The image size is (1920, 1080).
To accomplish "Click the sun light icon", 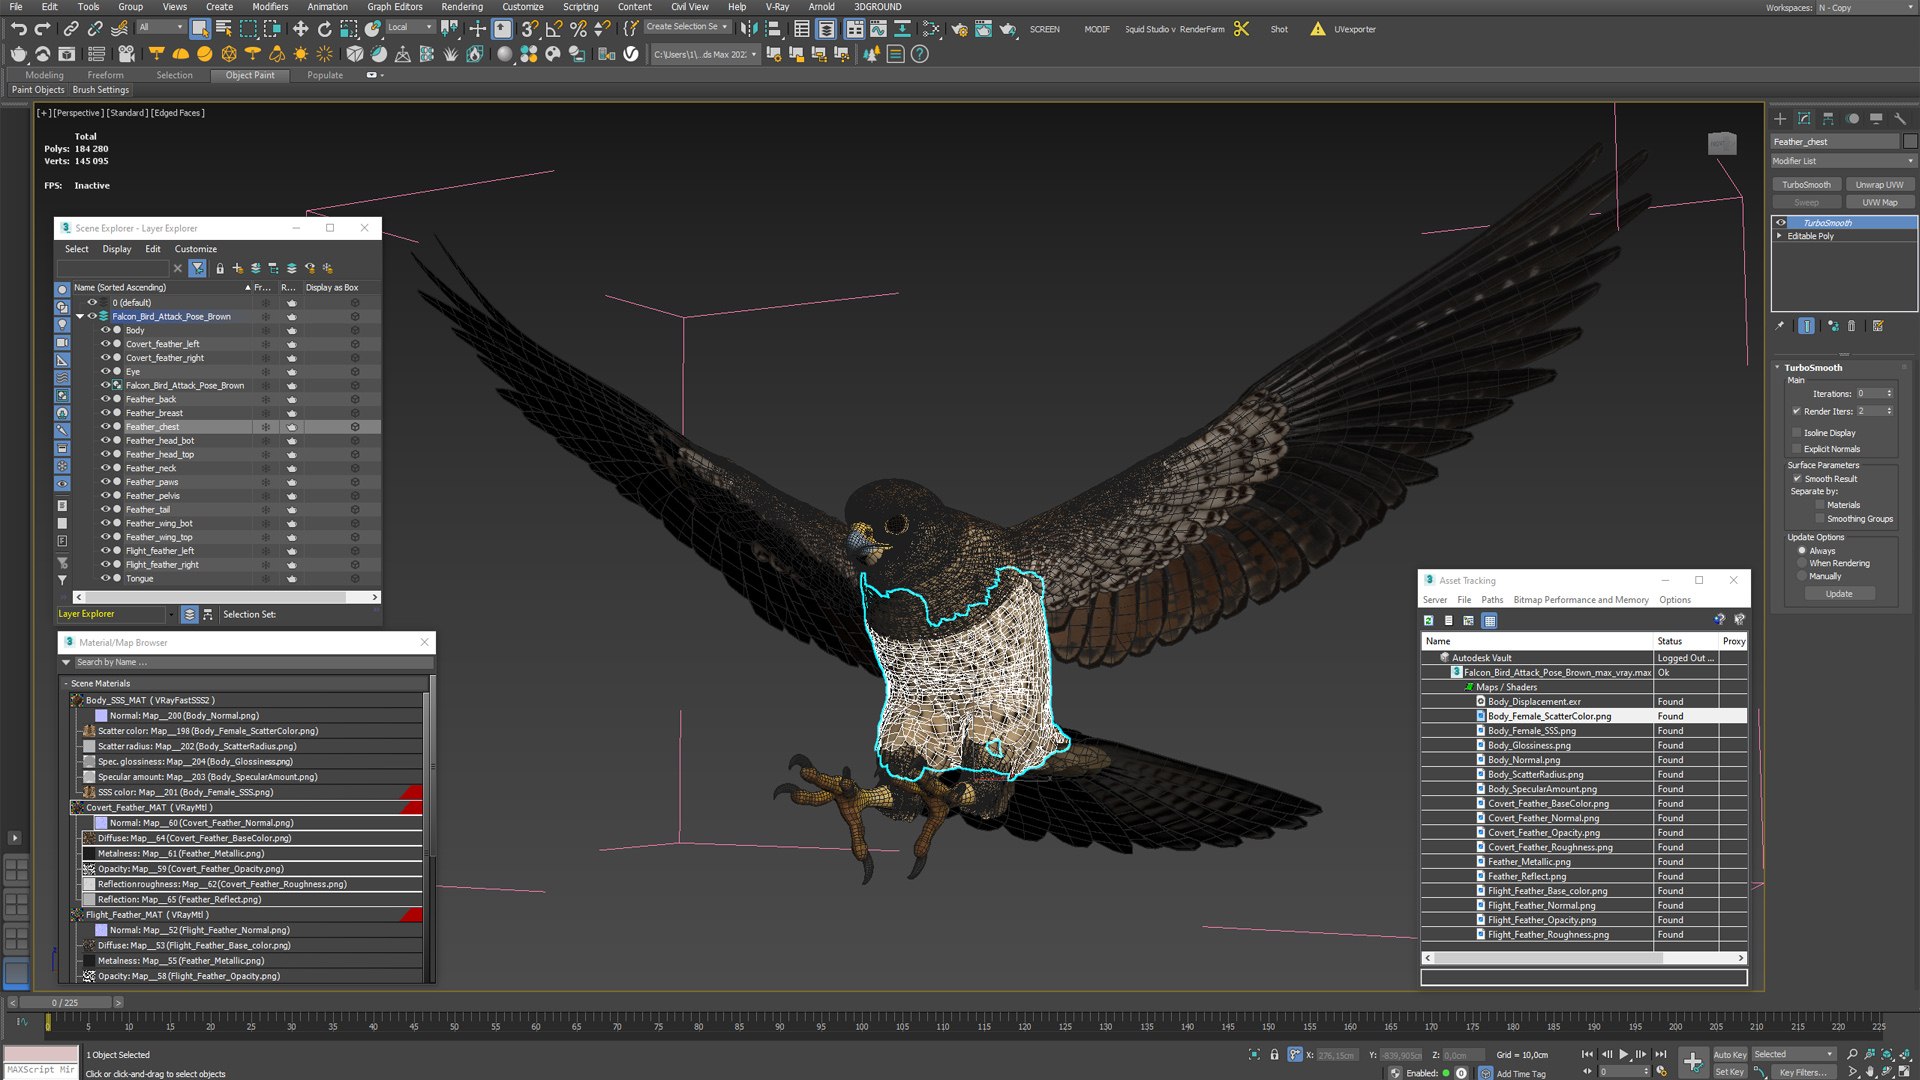I will 301,54.
